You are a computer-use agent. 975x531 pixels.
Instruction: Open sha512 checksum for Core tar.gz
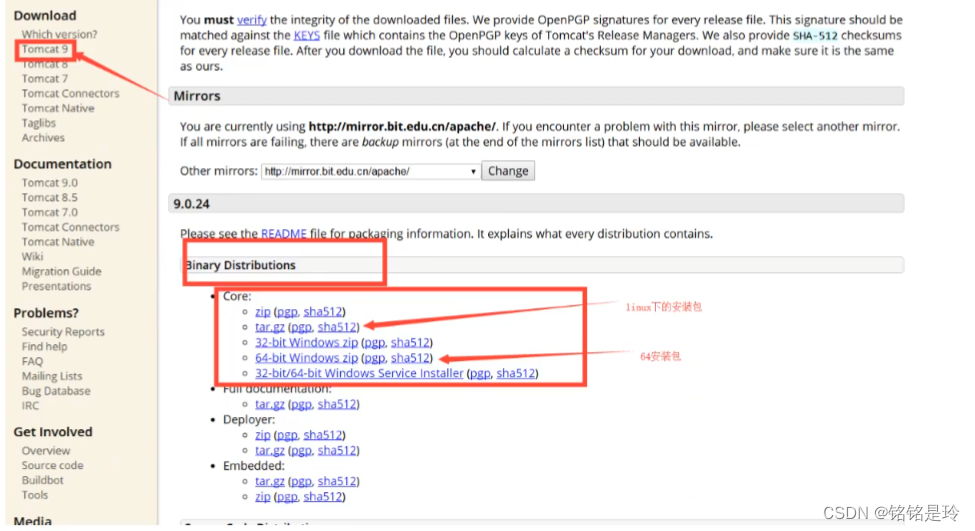337,327
